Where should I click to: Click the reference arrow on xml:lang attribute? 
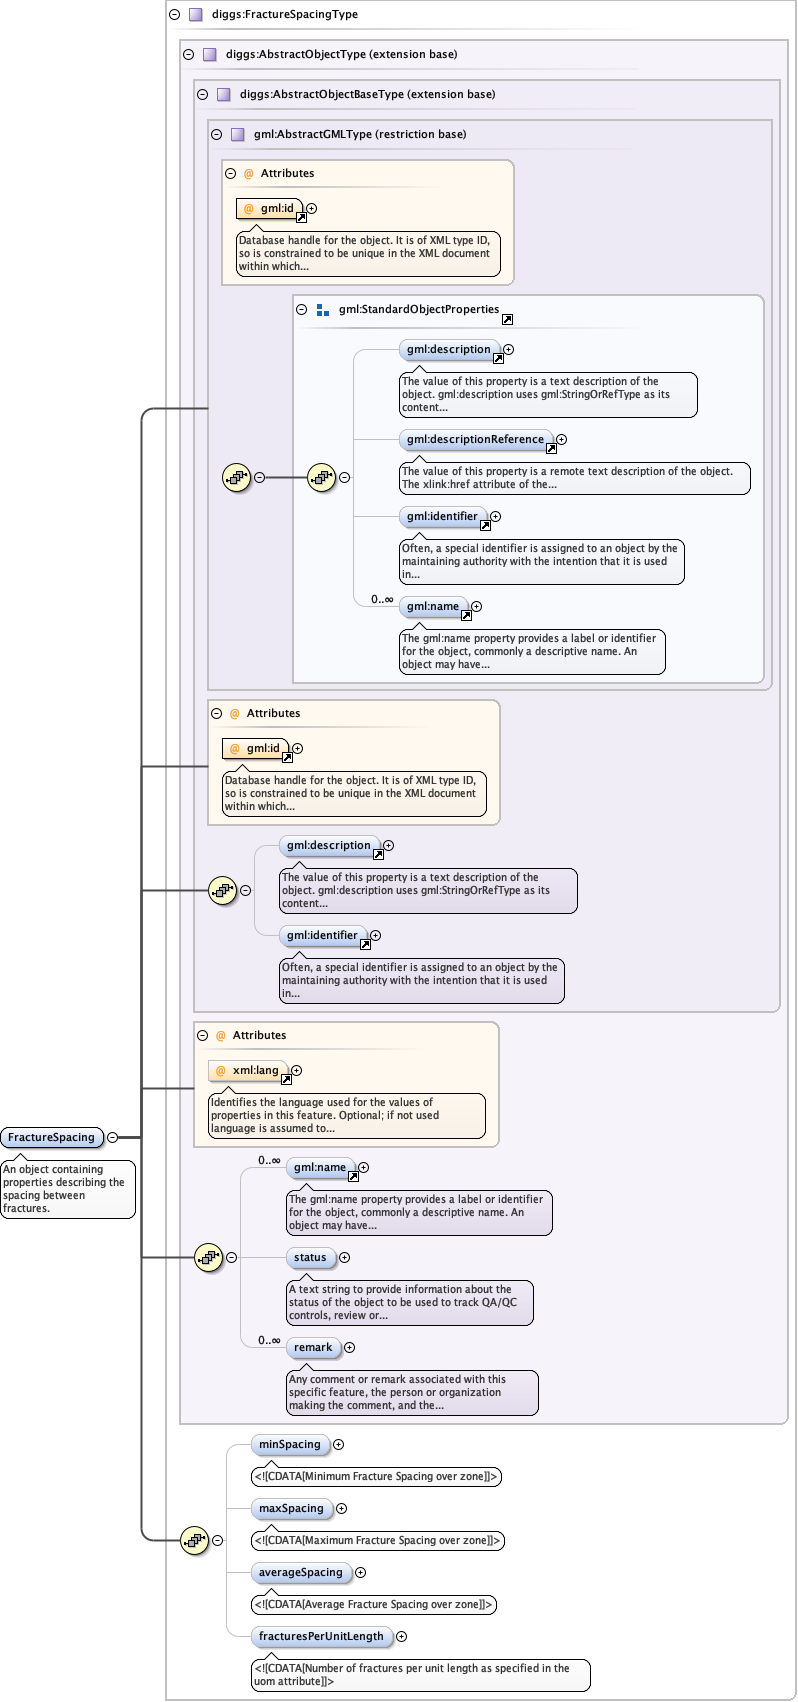[286, 1080]
